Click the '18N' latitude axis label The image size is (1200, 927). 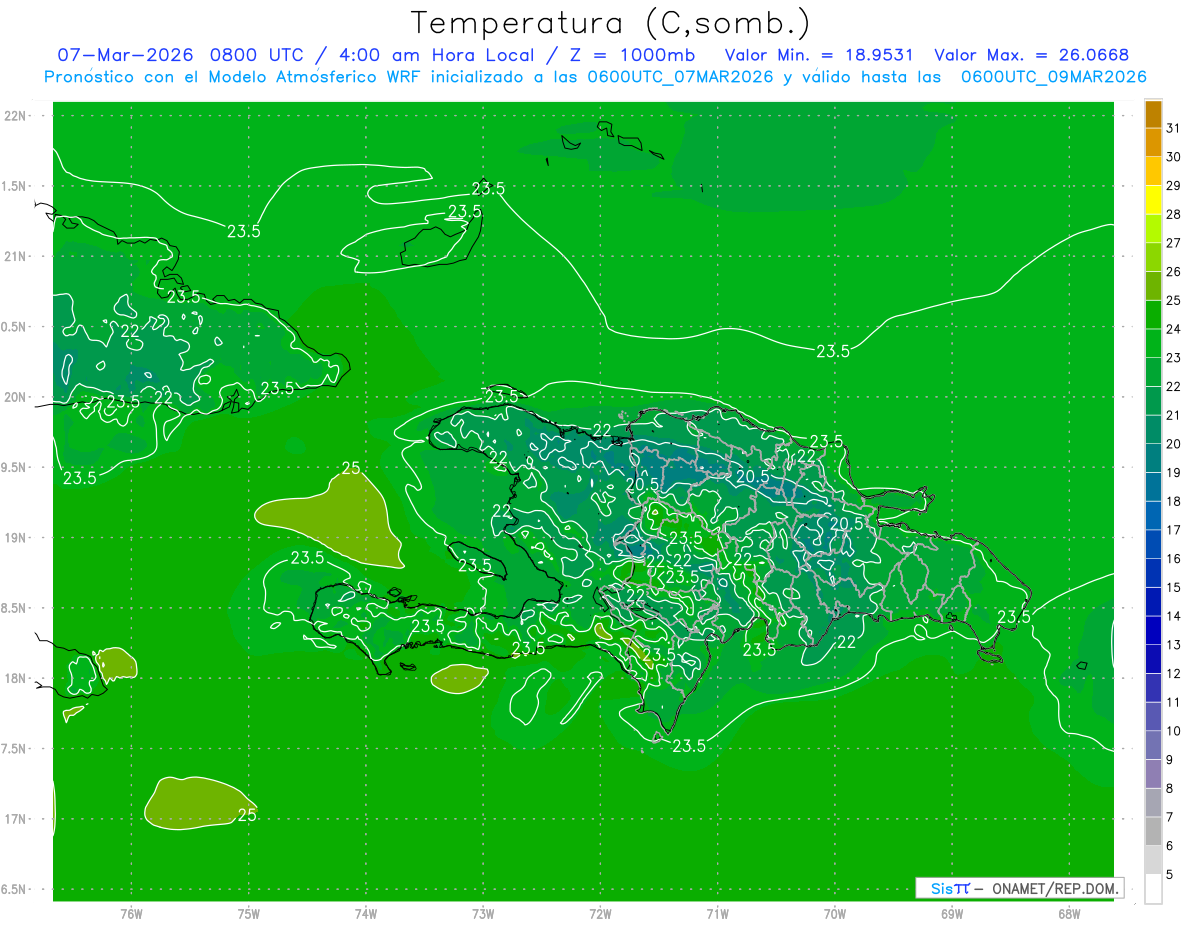(x=17, y=679)
